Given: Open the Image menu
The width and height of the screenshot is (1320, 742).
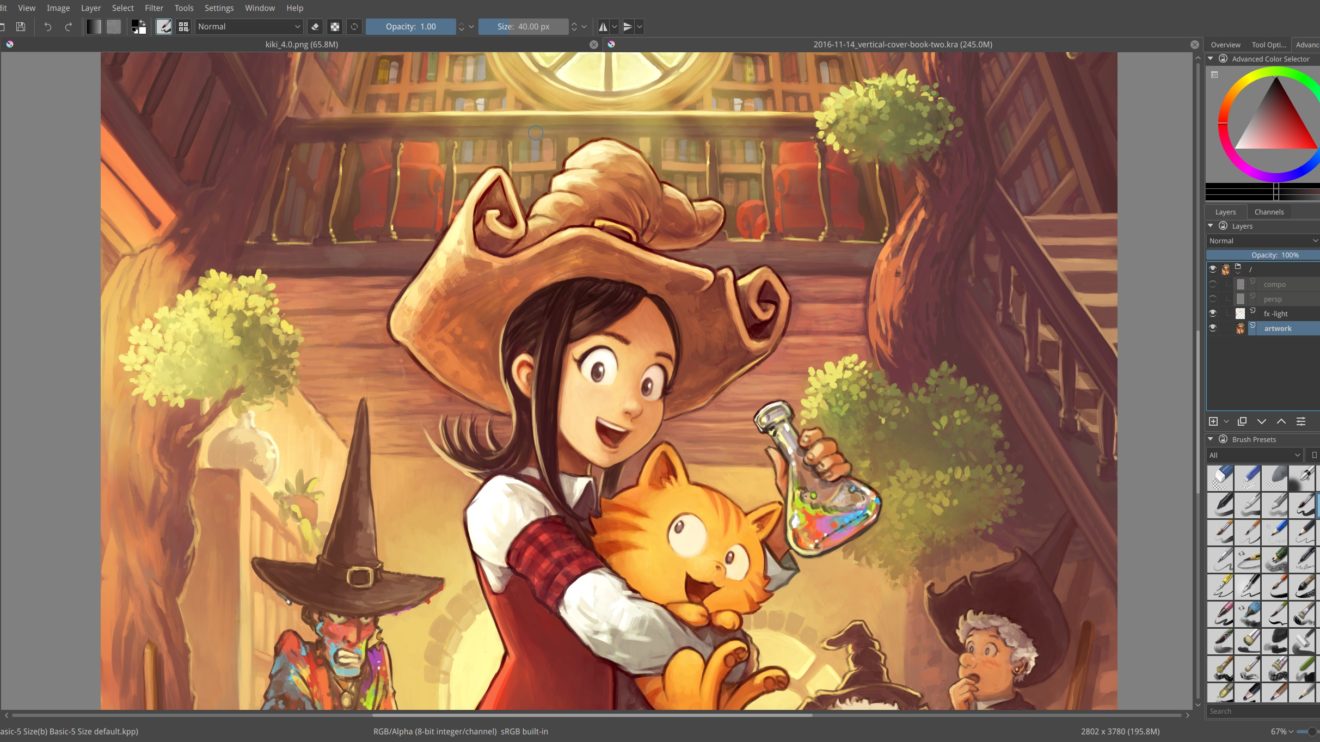Looking at the screenshot, I should click(58, 8).
